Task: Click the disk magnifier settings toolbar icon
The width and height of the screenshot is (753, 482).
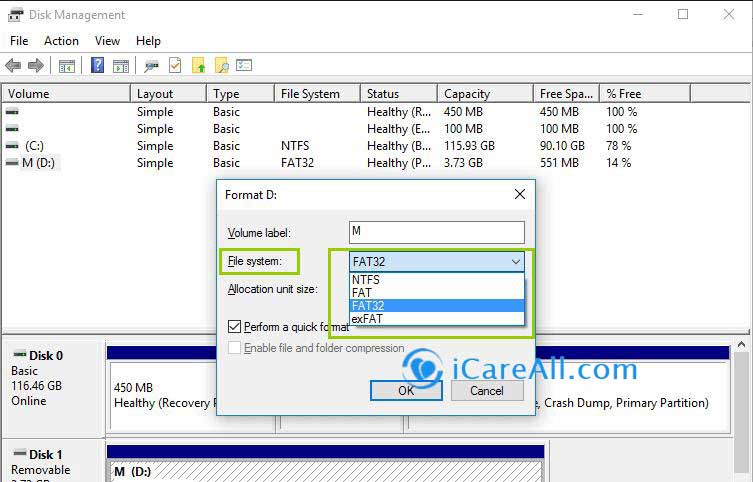Action: click(x=152, y=65)
